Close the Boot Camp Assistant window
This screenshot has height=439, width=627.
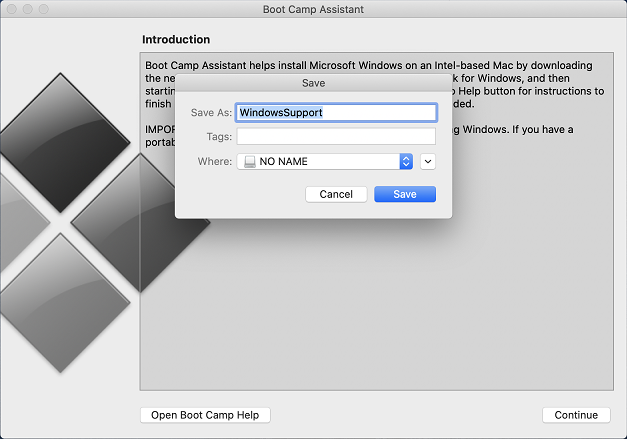pyautogui.click(x=12, y=9)
